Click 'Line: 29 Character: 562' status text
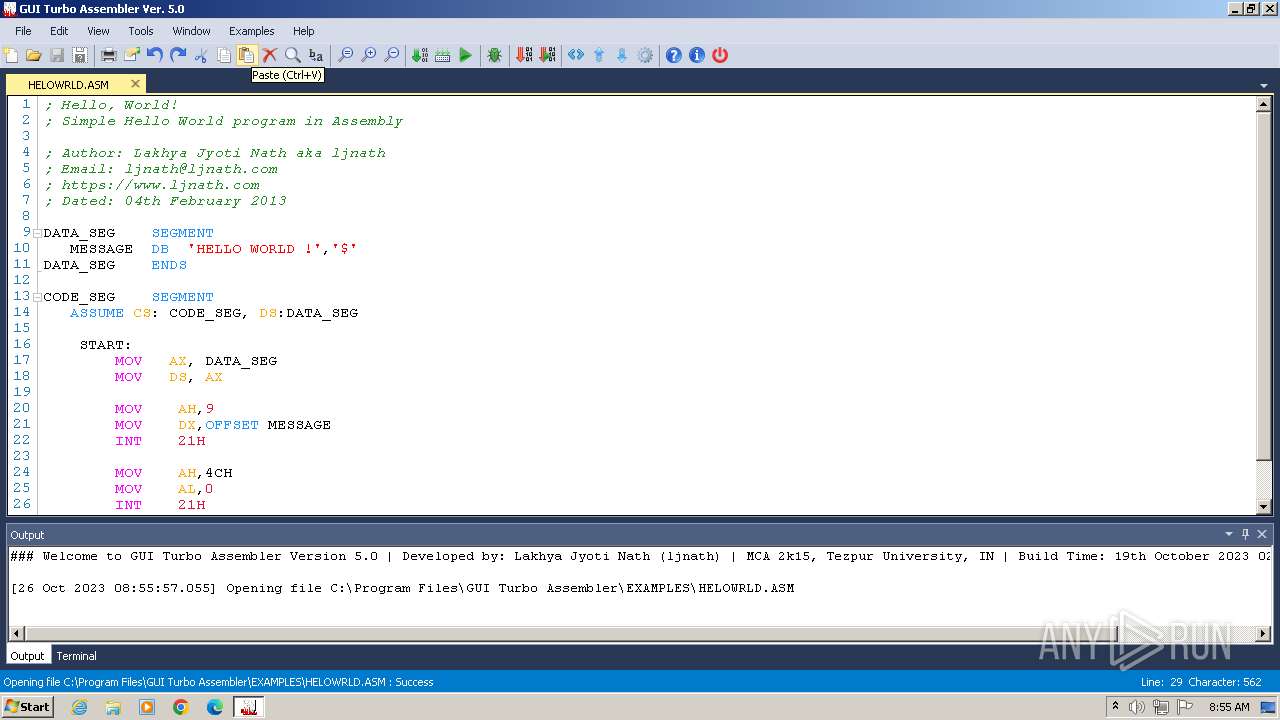 click(1201, 682)
